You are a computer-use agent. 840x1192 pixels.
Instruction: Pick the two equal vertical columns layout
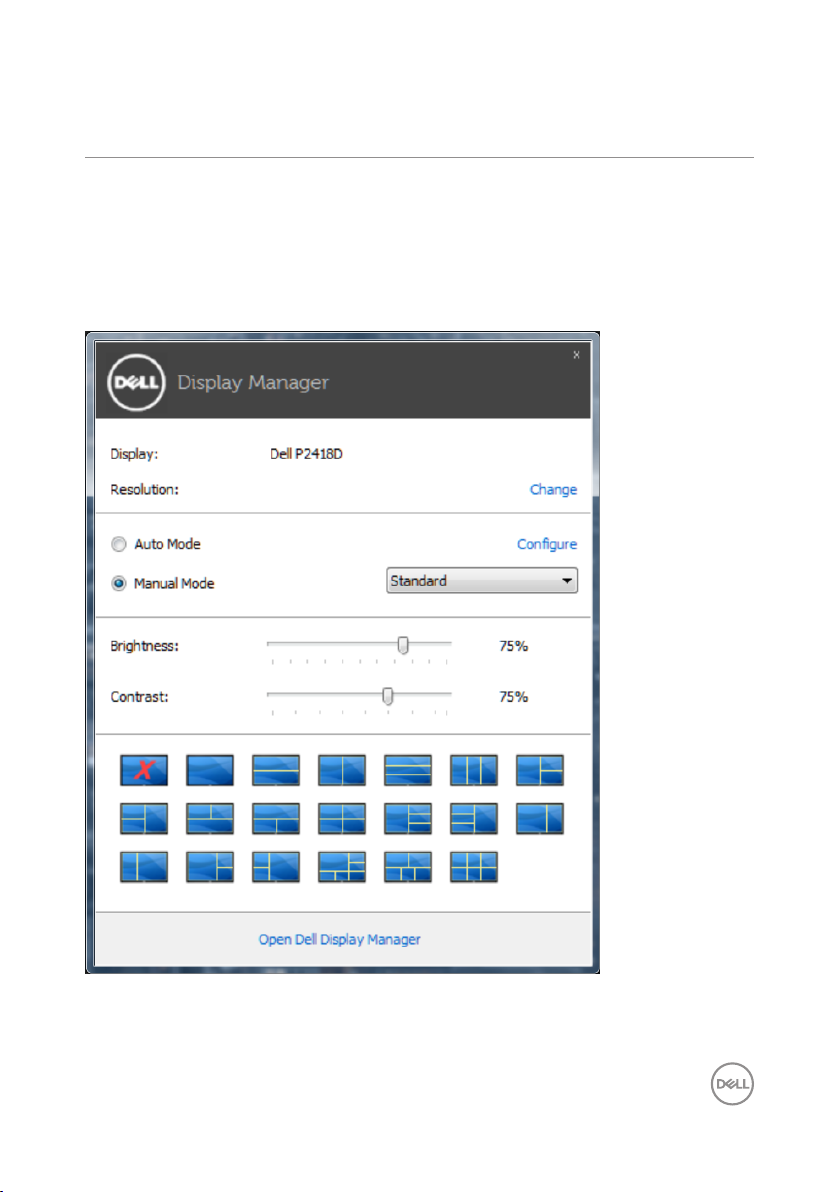[342, 769]
